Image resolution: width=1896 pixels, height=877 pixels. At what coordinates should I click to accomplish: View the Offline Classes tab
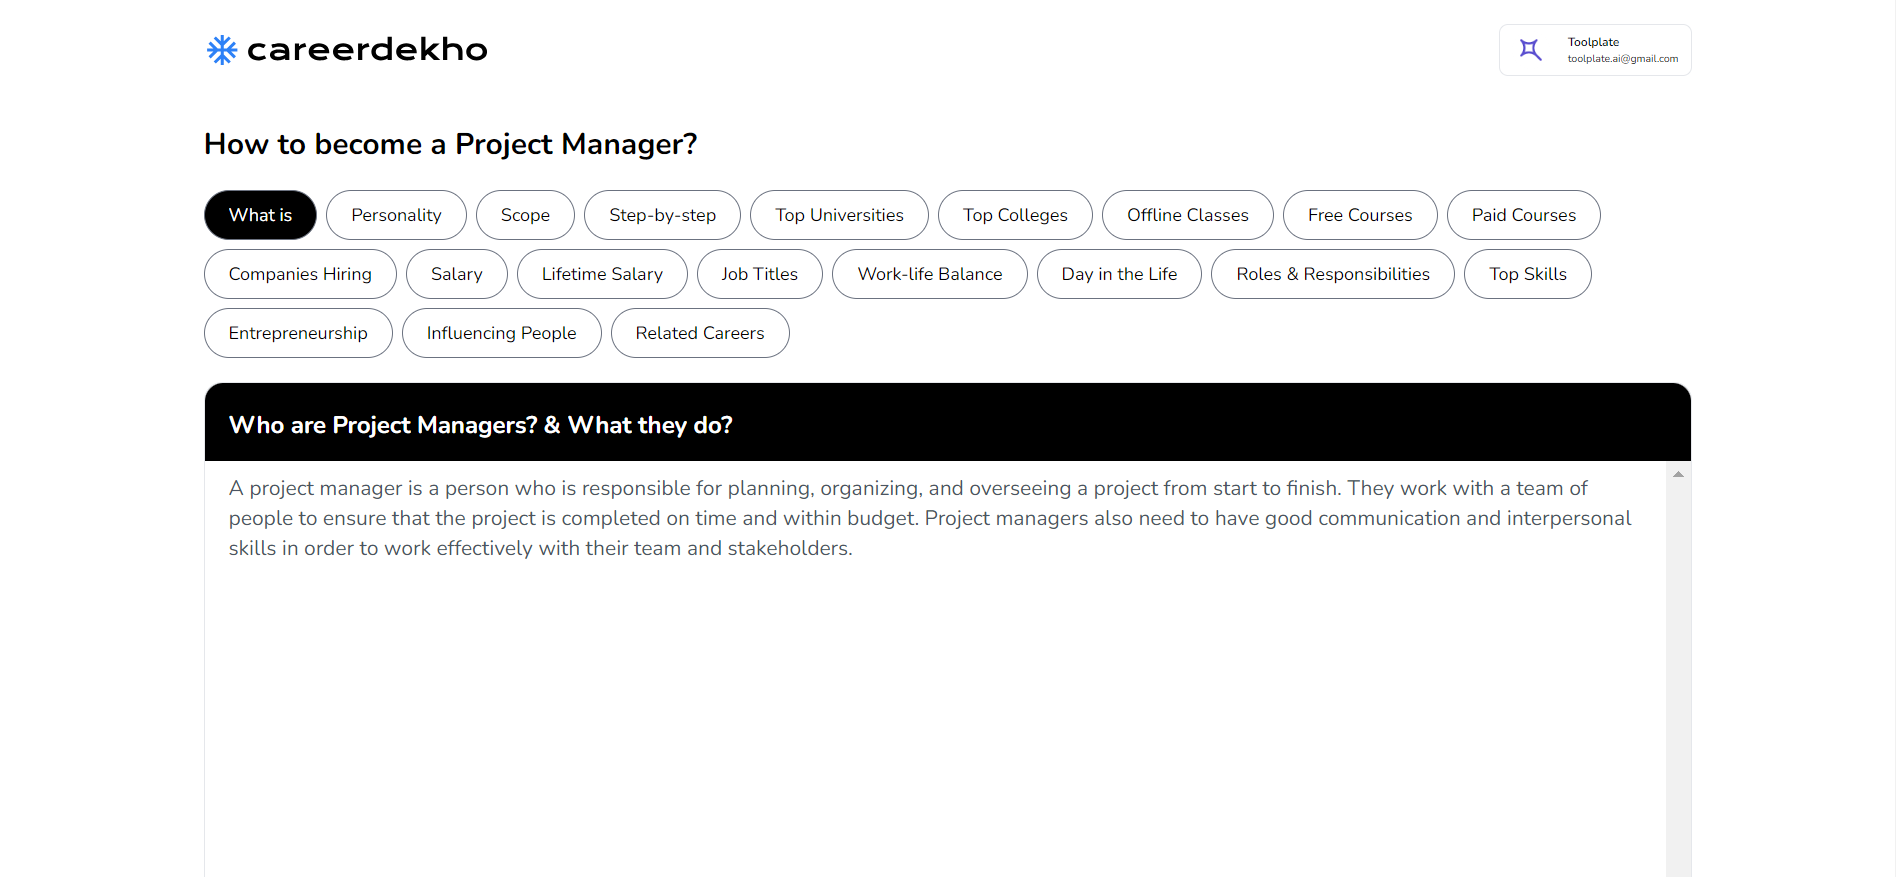(1188, 215)
